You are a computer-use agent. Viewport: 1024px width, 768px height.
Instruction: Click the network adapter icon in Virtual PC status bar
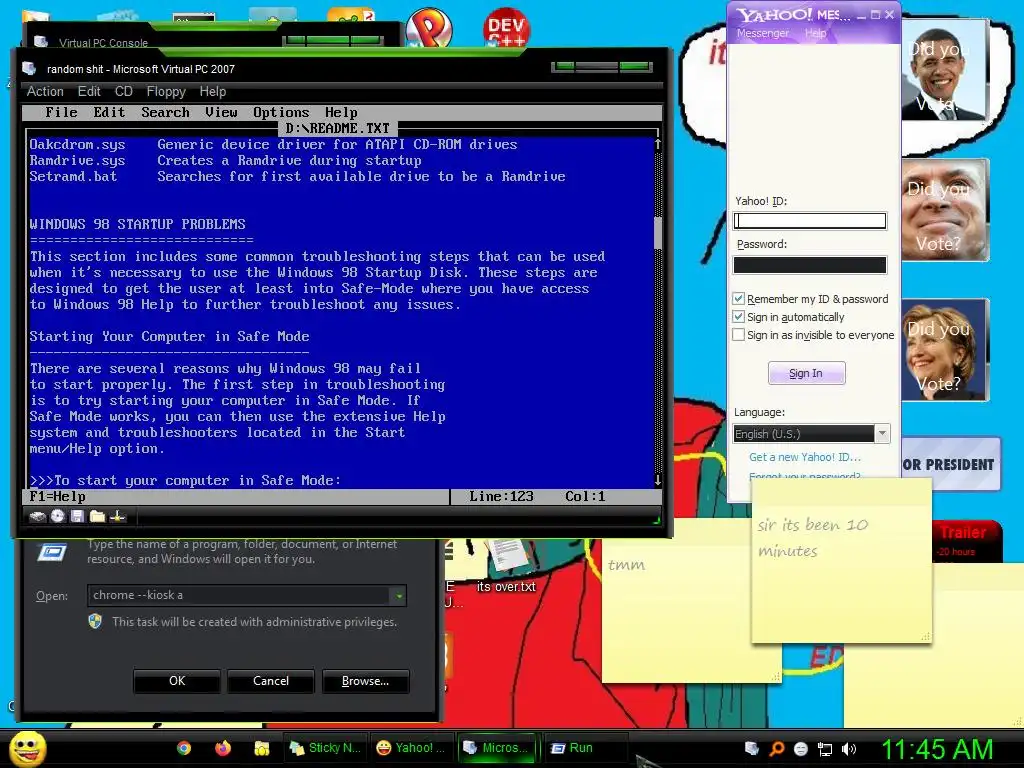(118, 517)
